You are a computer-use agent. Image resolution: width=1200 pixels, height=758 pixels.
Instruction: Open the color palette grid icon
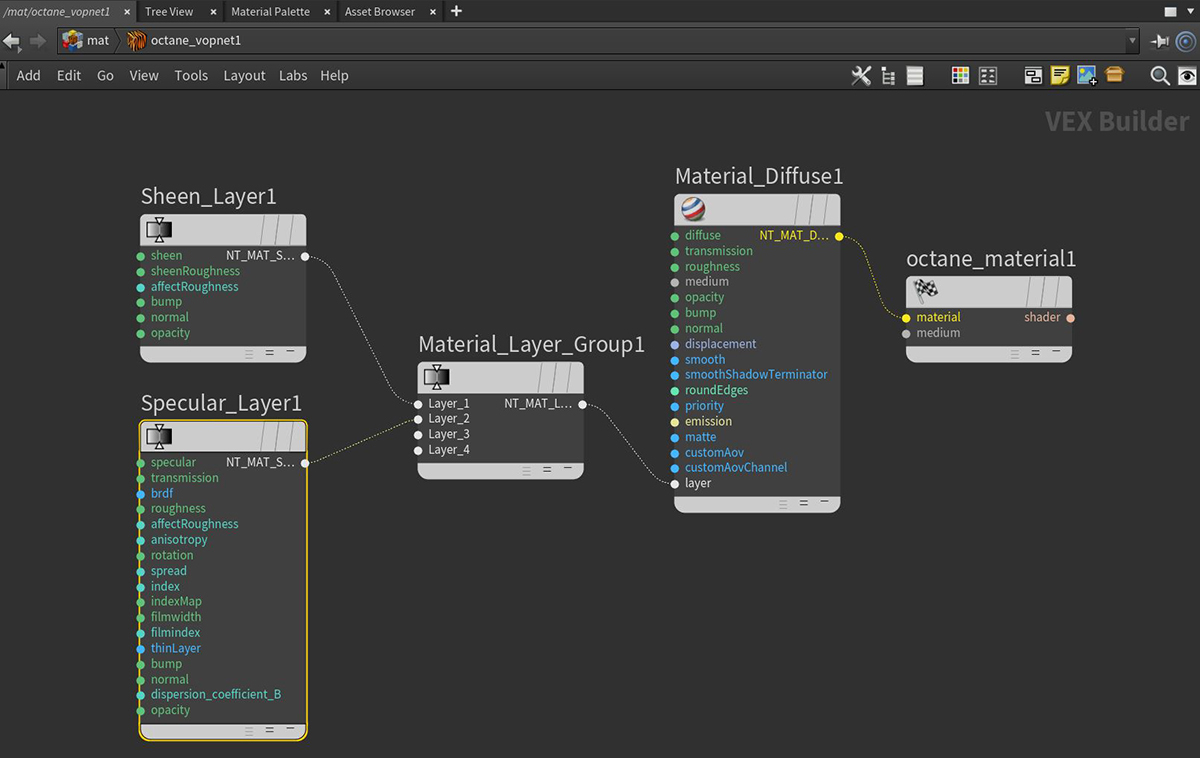(x=960, y=76)
